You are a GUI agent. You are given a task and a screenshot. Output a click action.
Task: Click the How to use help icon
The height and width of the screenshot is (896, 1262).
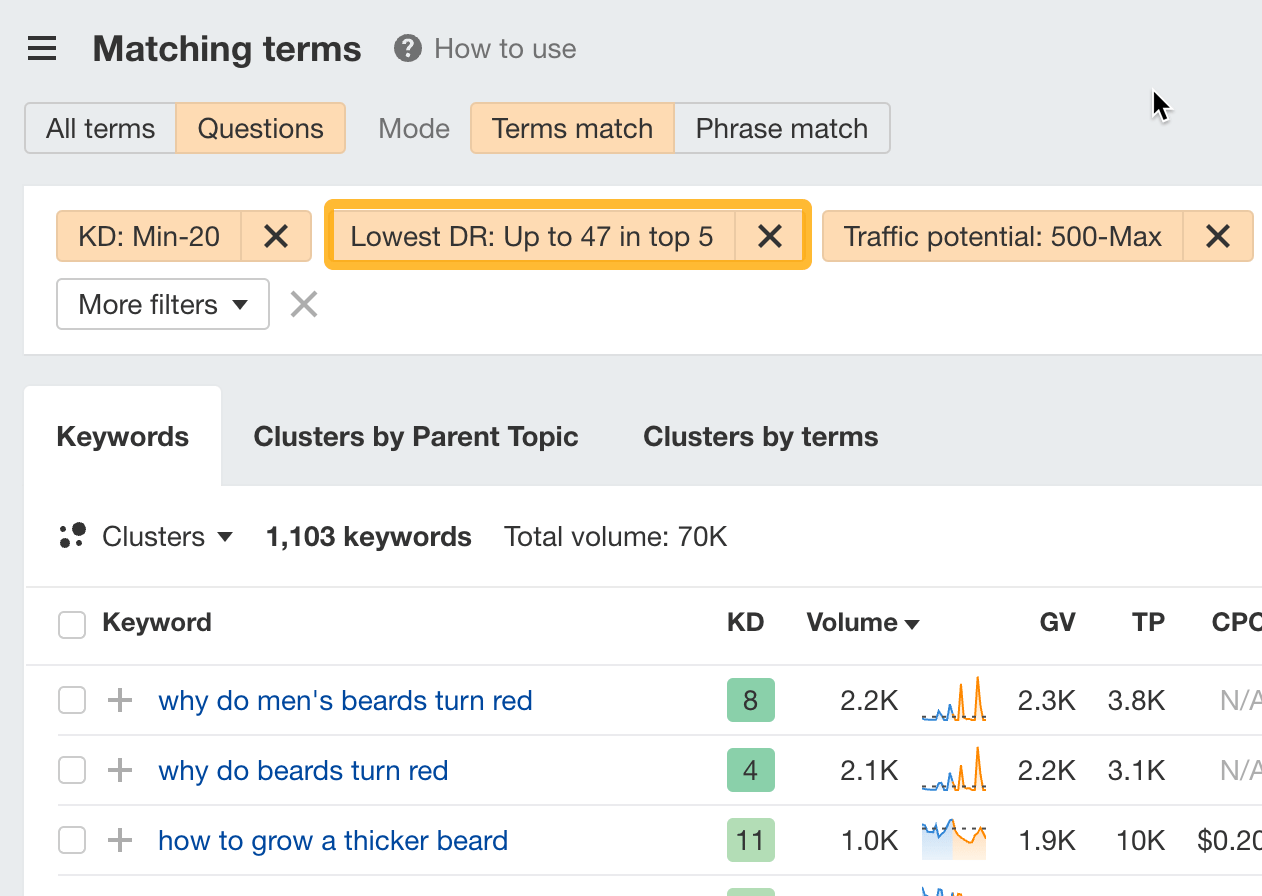[x=407, y=47]
